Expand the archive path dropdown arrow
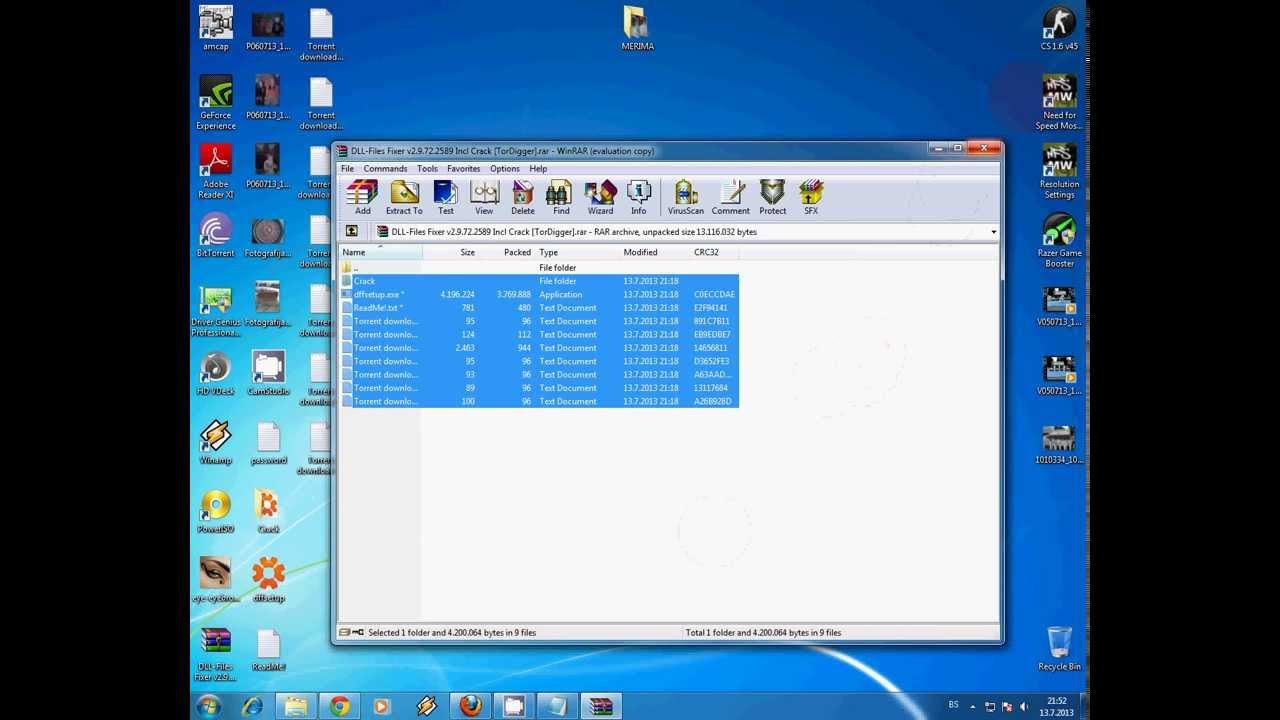The image size is (1280, 720). (993, 232)
